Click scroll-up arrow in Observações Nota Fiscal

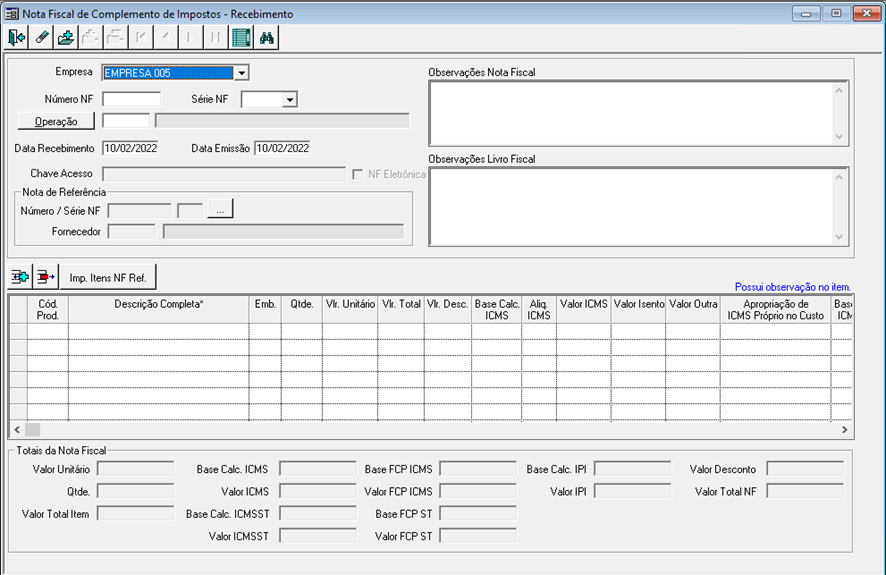[x=839, y=90]
